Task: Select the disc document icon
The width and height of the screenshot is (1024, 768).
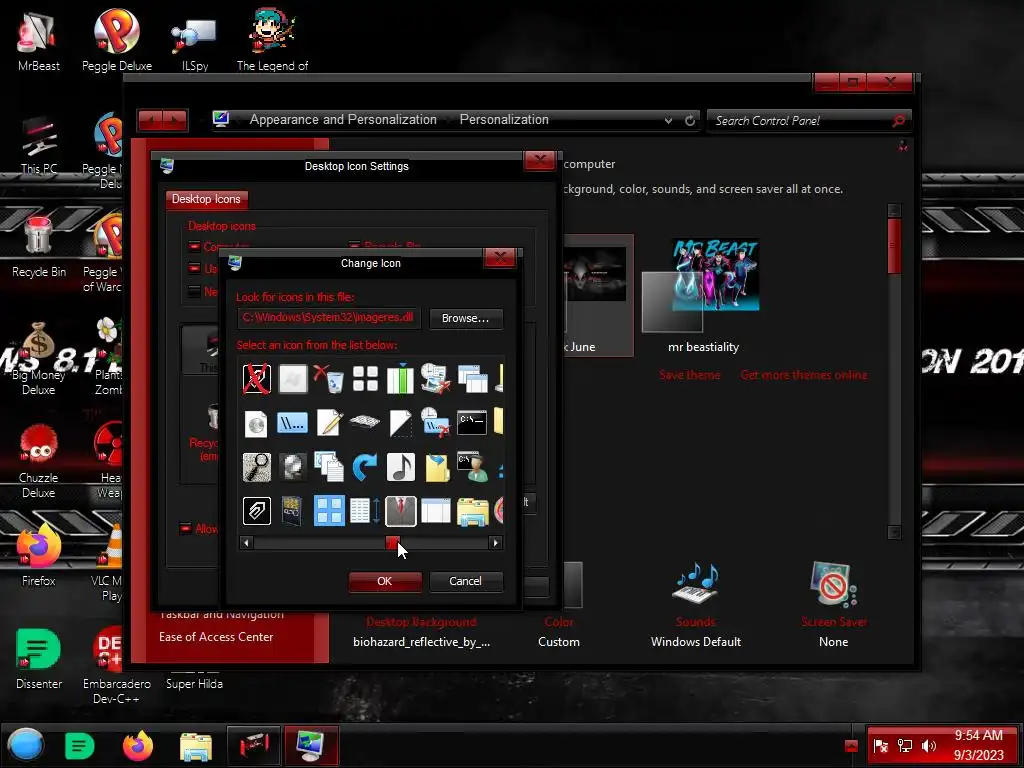Action: click(256, 423)
